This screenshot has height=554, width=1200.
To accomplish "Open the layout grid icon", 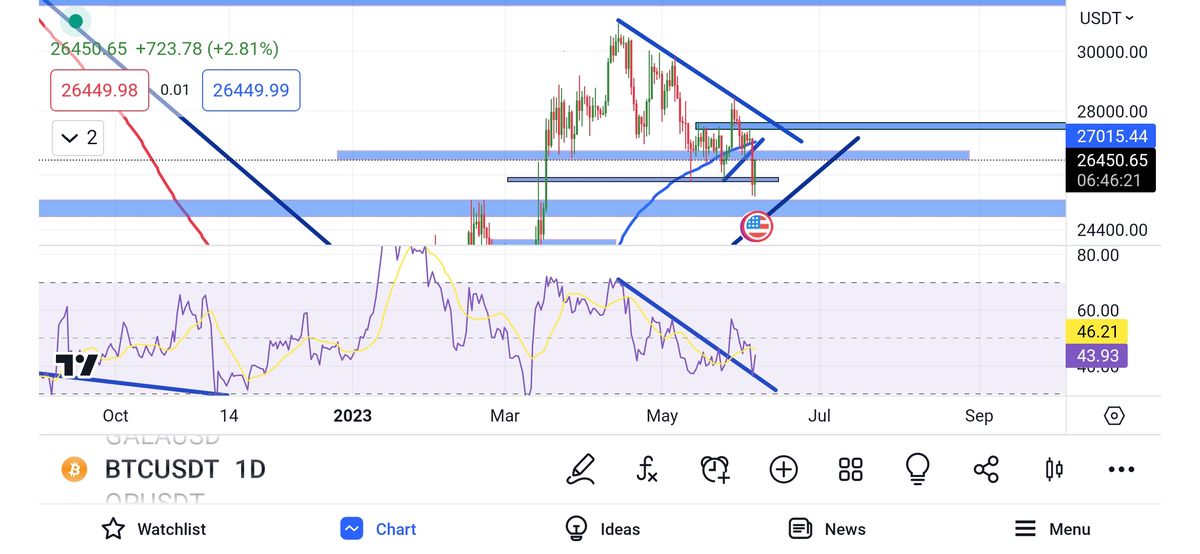I will 850,469.
